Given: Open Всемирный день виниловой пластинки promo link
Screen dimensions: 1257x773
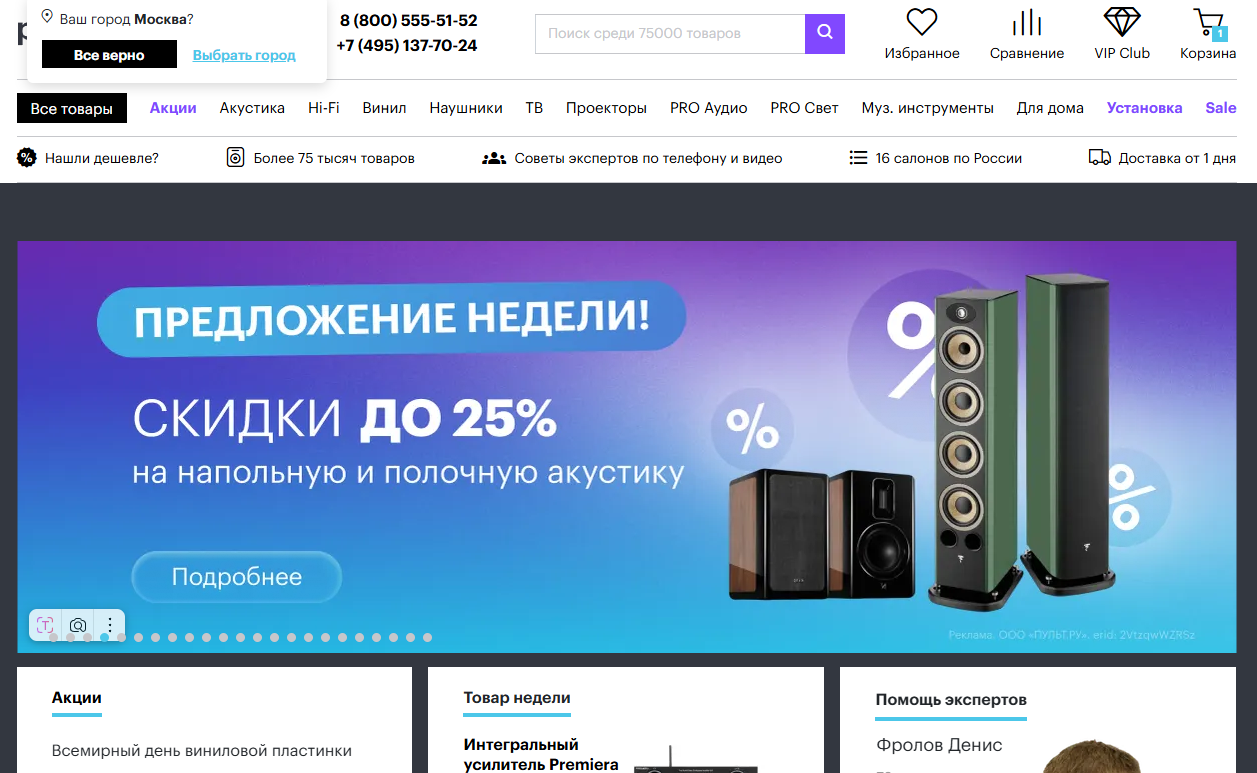Looking at the screenshot, I should 202,750.
